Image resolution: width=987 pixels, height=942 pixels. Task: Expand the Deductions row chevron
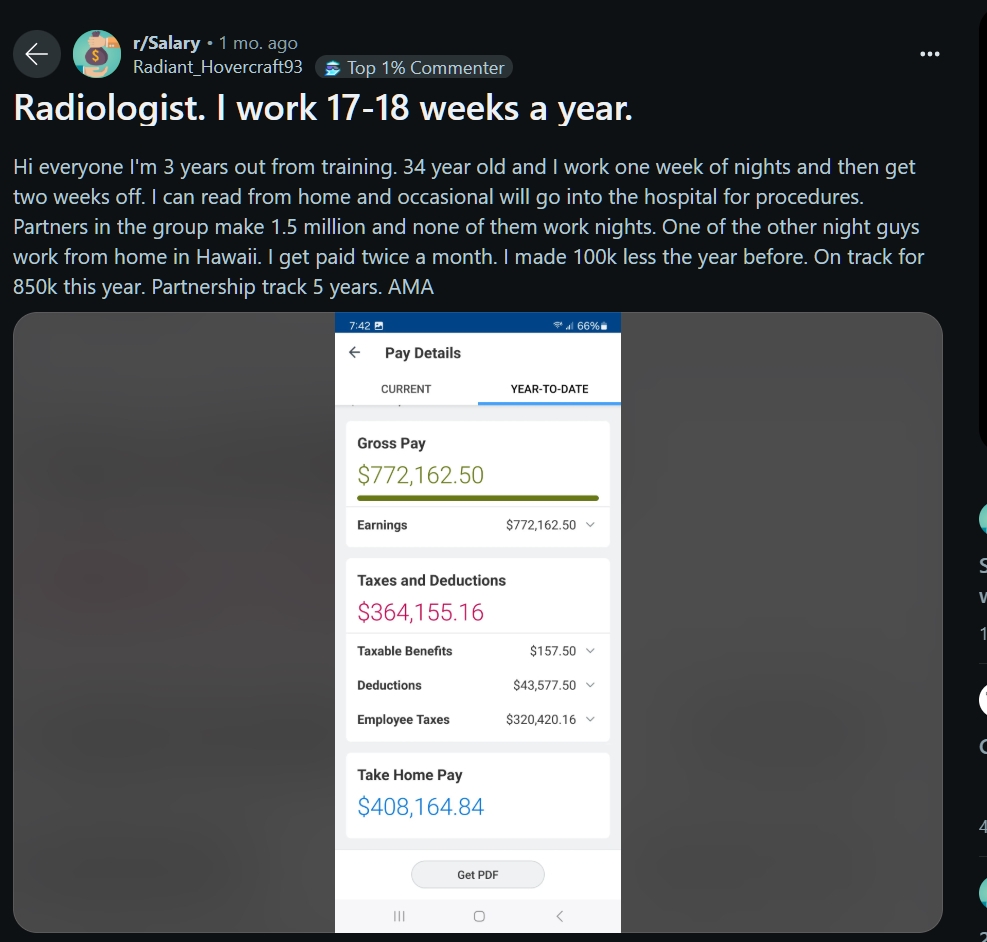coord(590,685)
